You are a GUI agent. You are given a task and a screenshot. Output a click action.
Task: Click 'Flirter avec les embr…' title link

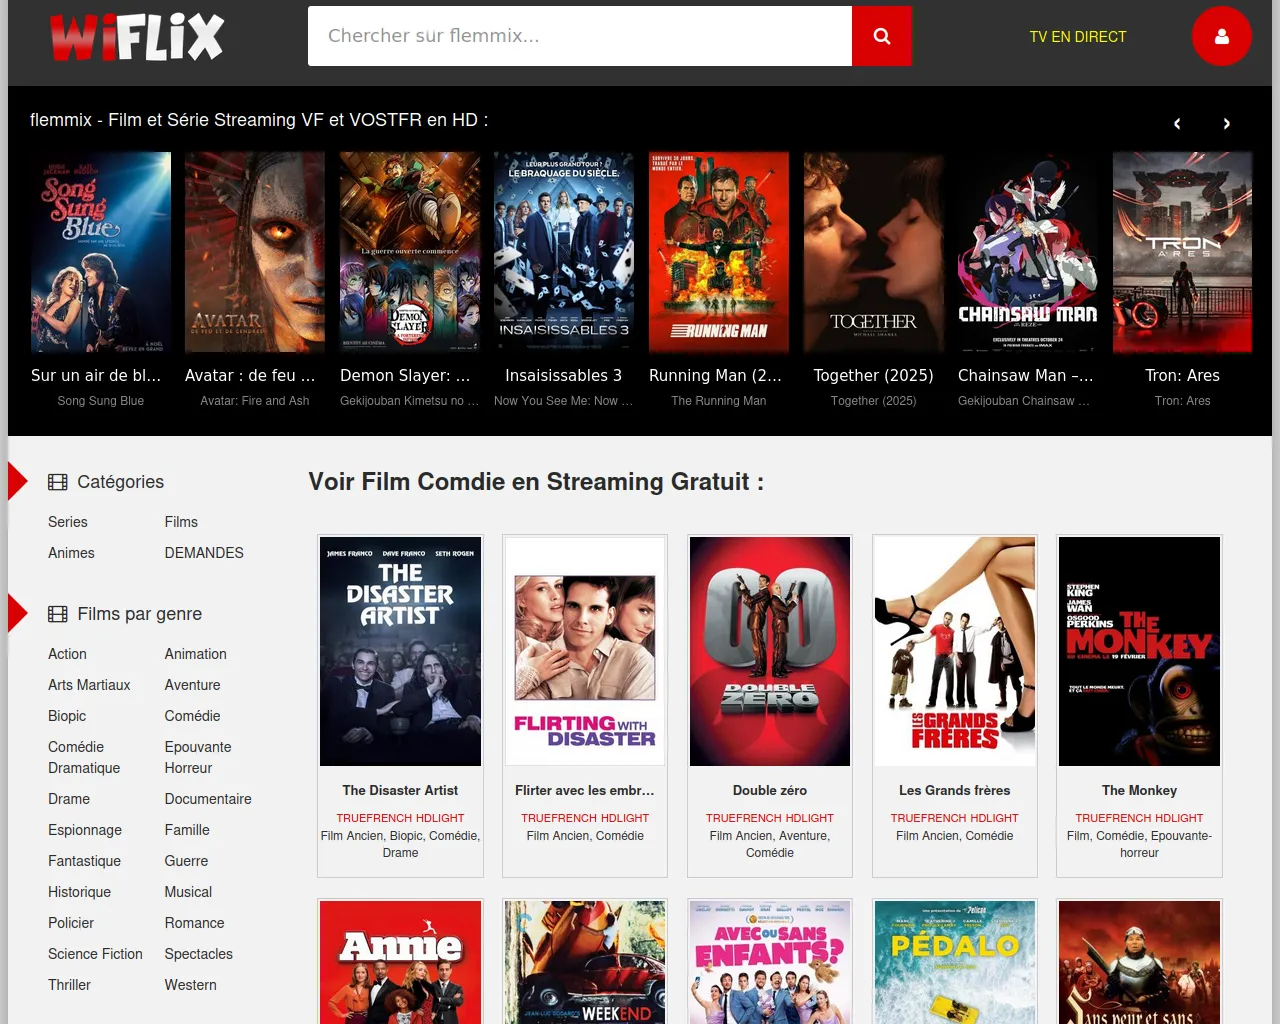tap(585, 790)
